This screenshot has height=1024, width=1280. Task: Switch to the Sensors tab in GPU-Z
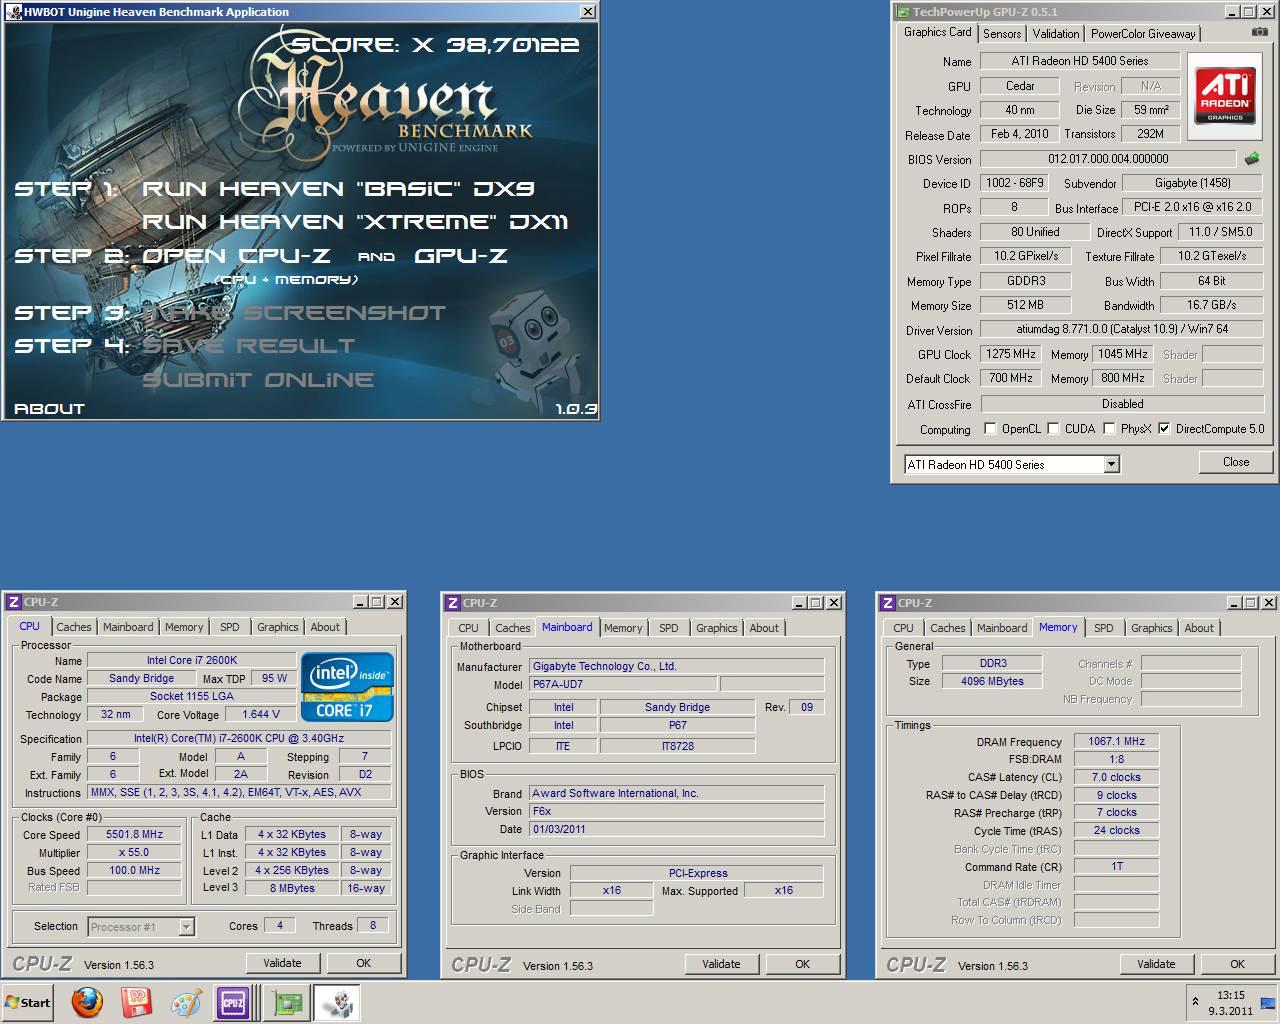[x=1002, y=33]
